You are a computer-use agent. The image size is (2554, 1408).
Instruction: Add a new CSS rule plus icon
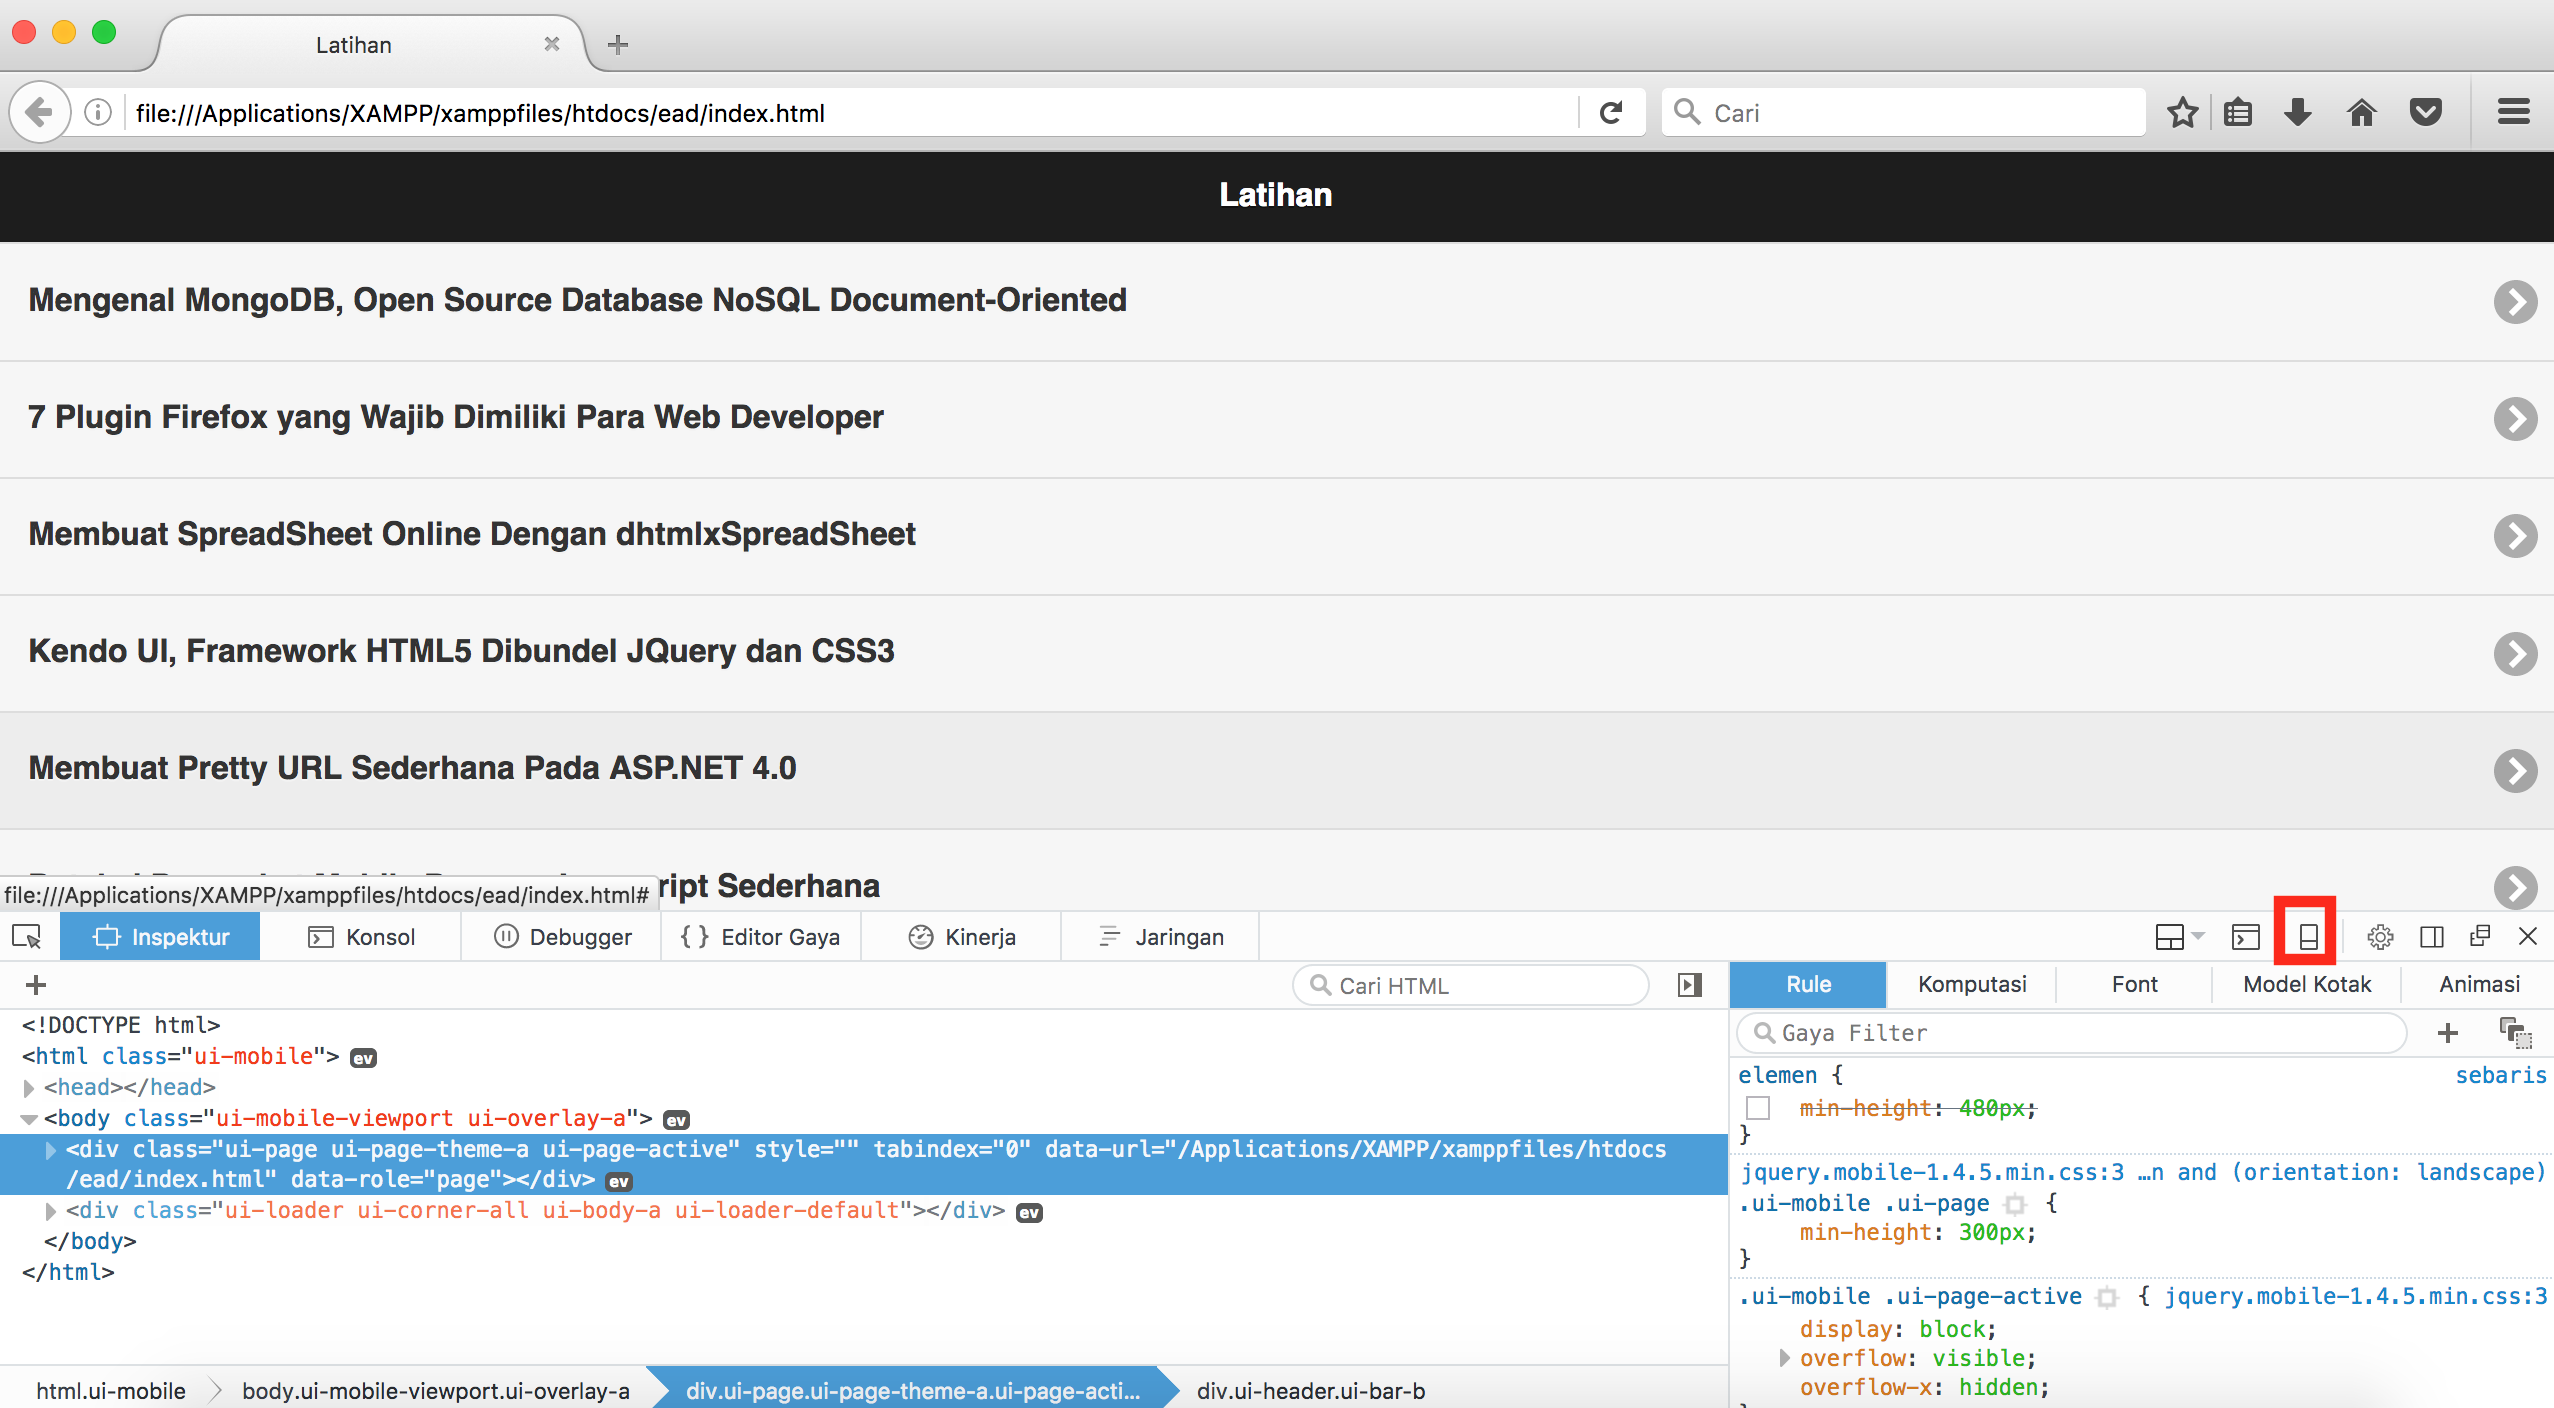[2447, 1033]
